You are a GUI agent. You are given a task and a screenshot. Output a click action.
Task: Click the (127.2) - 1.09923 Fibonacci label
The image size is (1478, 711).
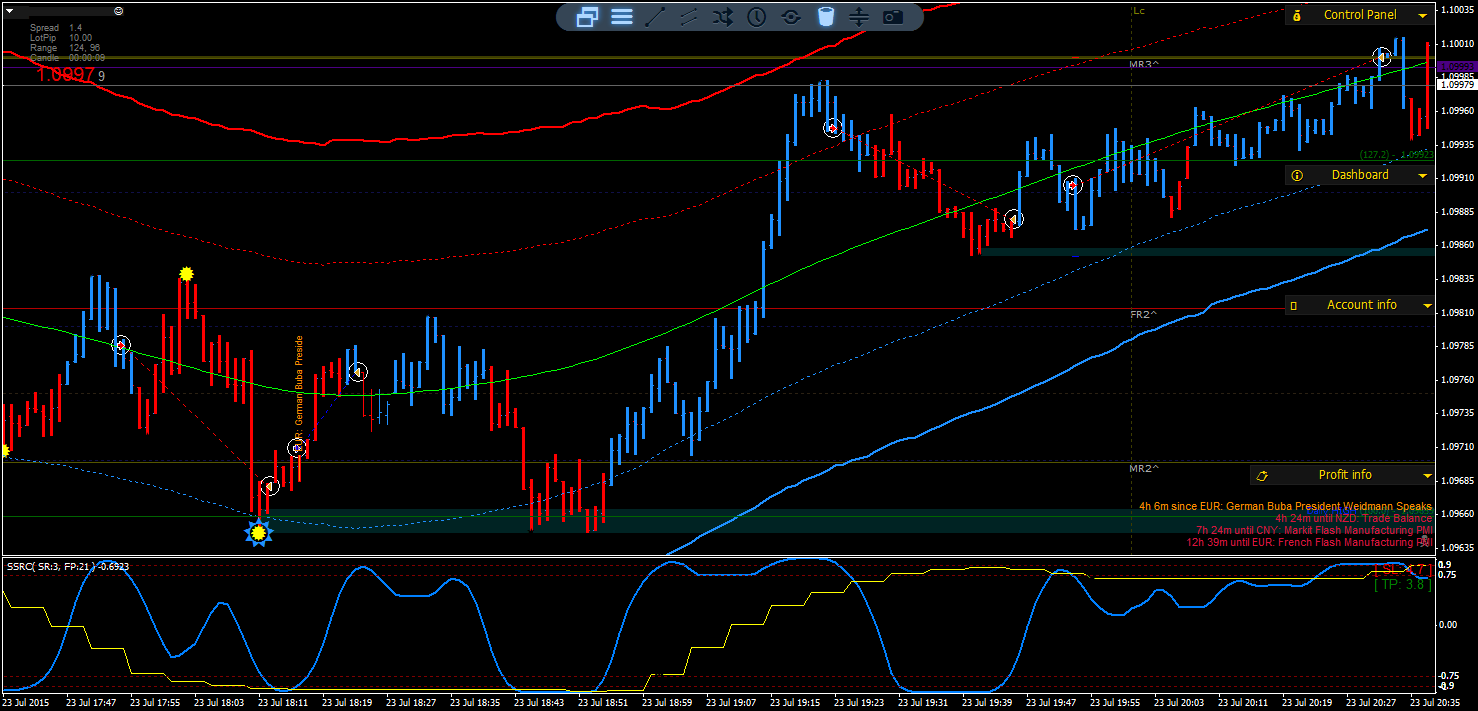[1396, 155]
